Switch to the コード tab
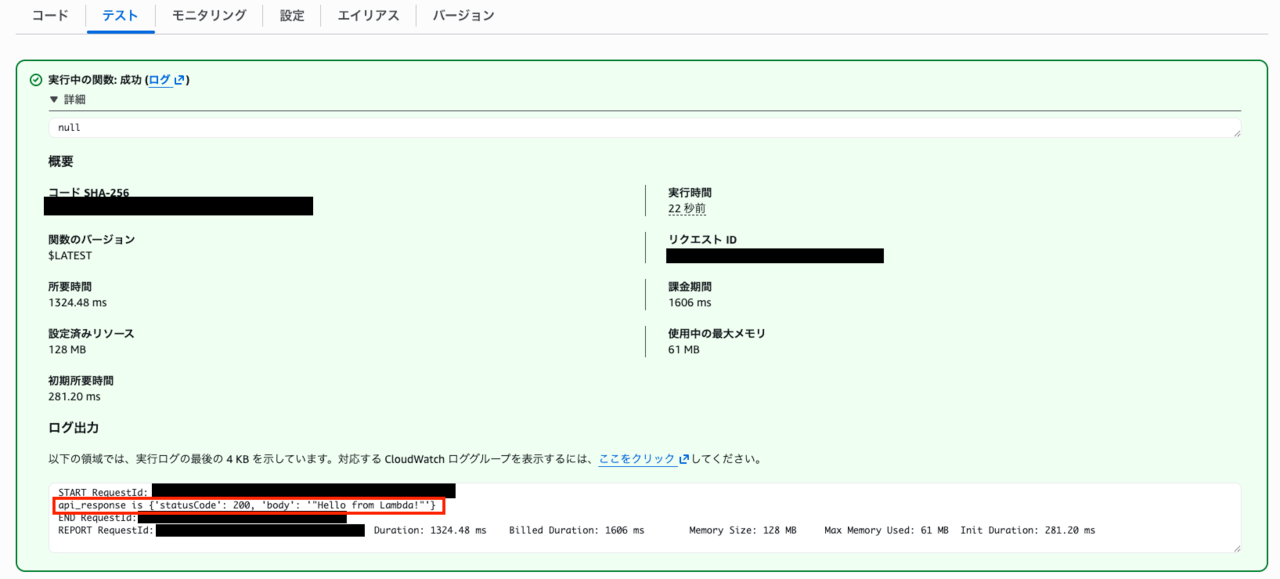 (50, 16)
